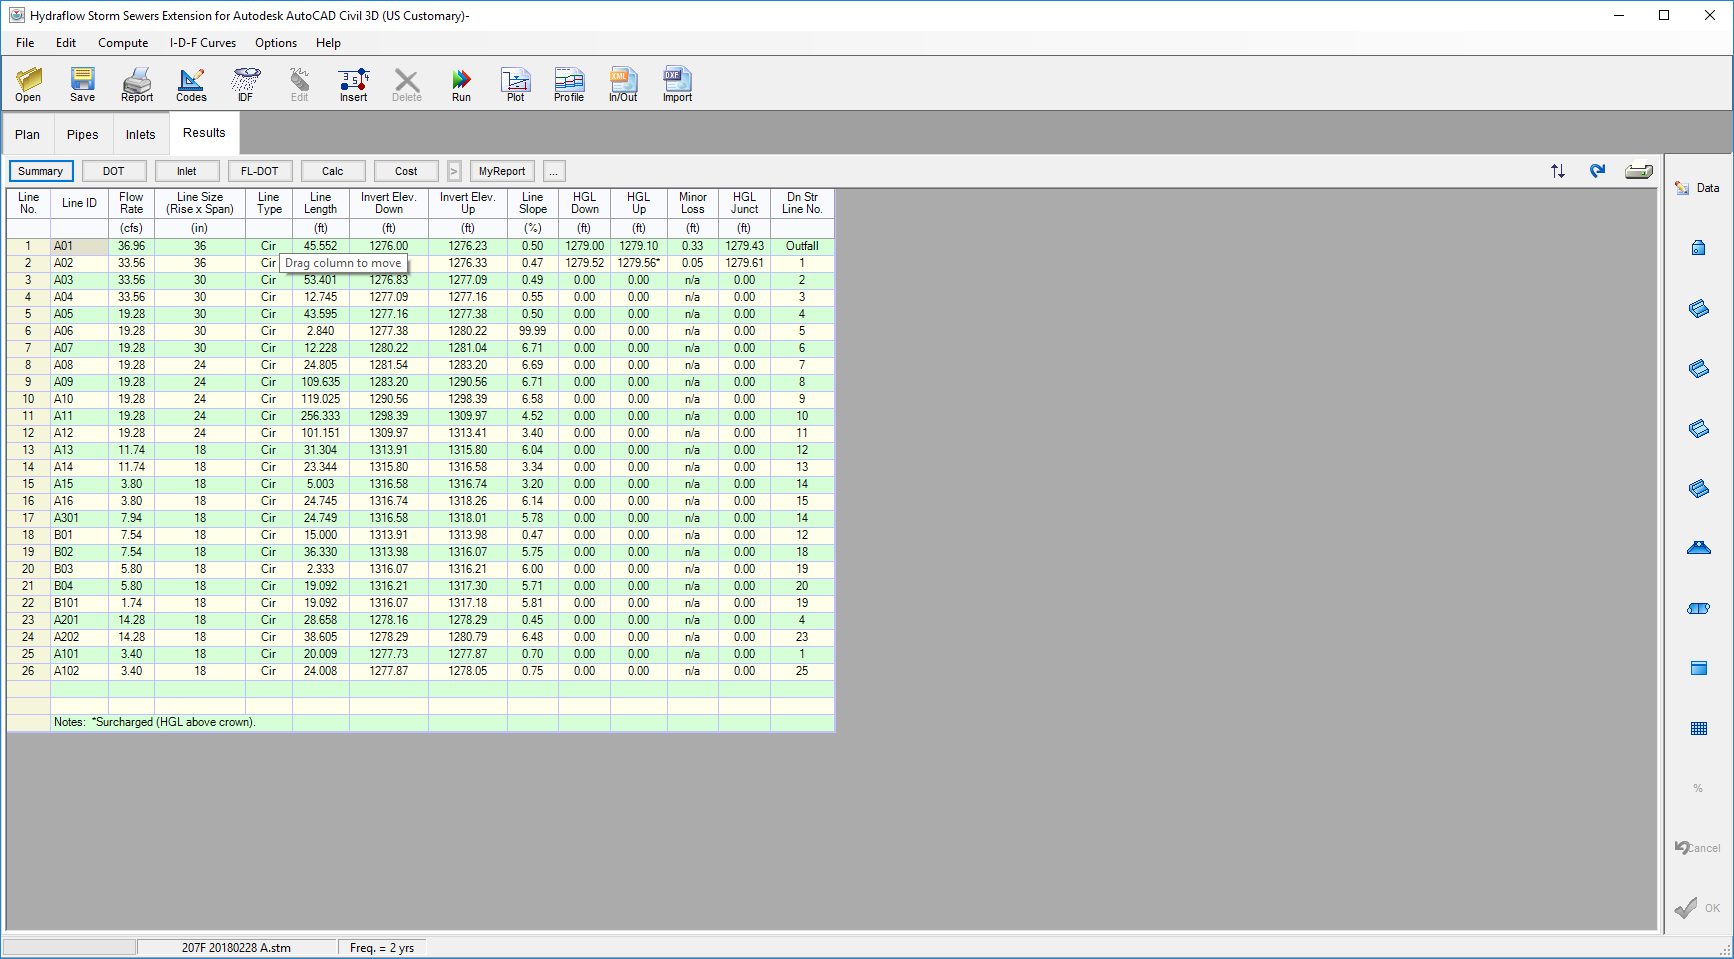
Task: Open the XML In/Out tool
Action: point(622,84)
